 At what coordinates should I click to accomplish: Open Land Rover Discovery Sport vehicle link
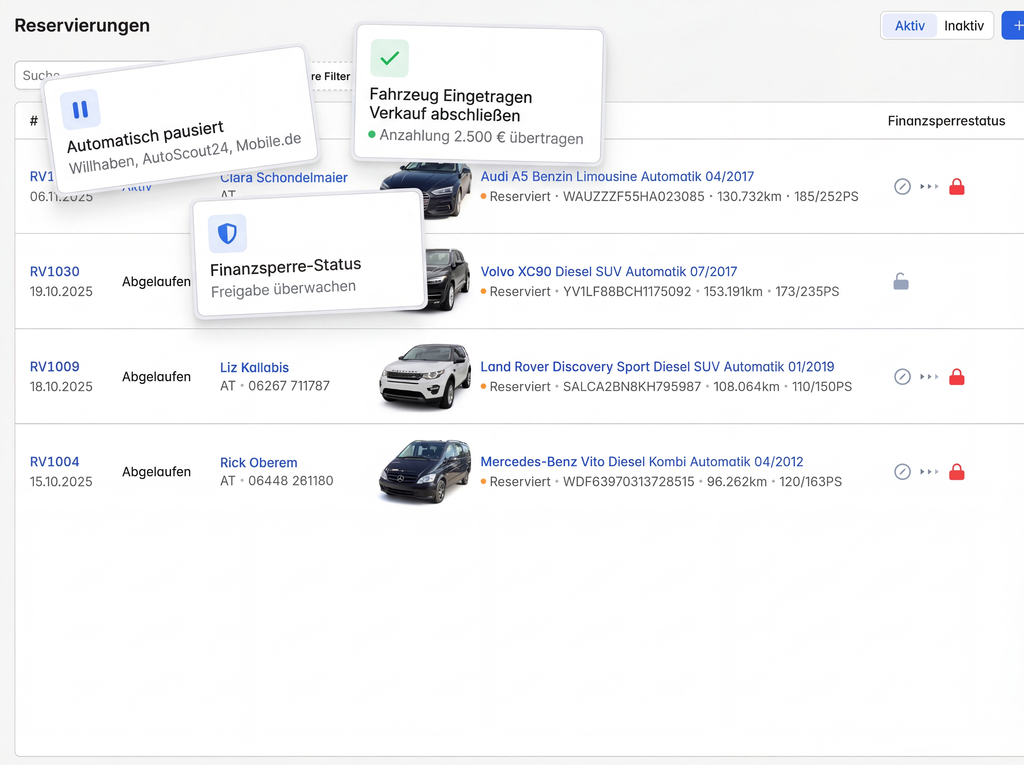coord(657,367)
